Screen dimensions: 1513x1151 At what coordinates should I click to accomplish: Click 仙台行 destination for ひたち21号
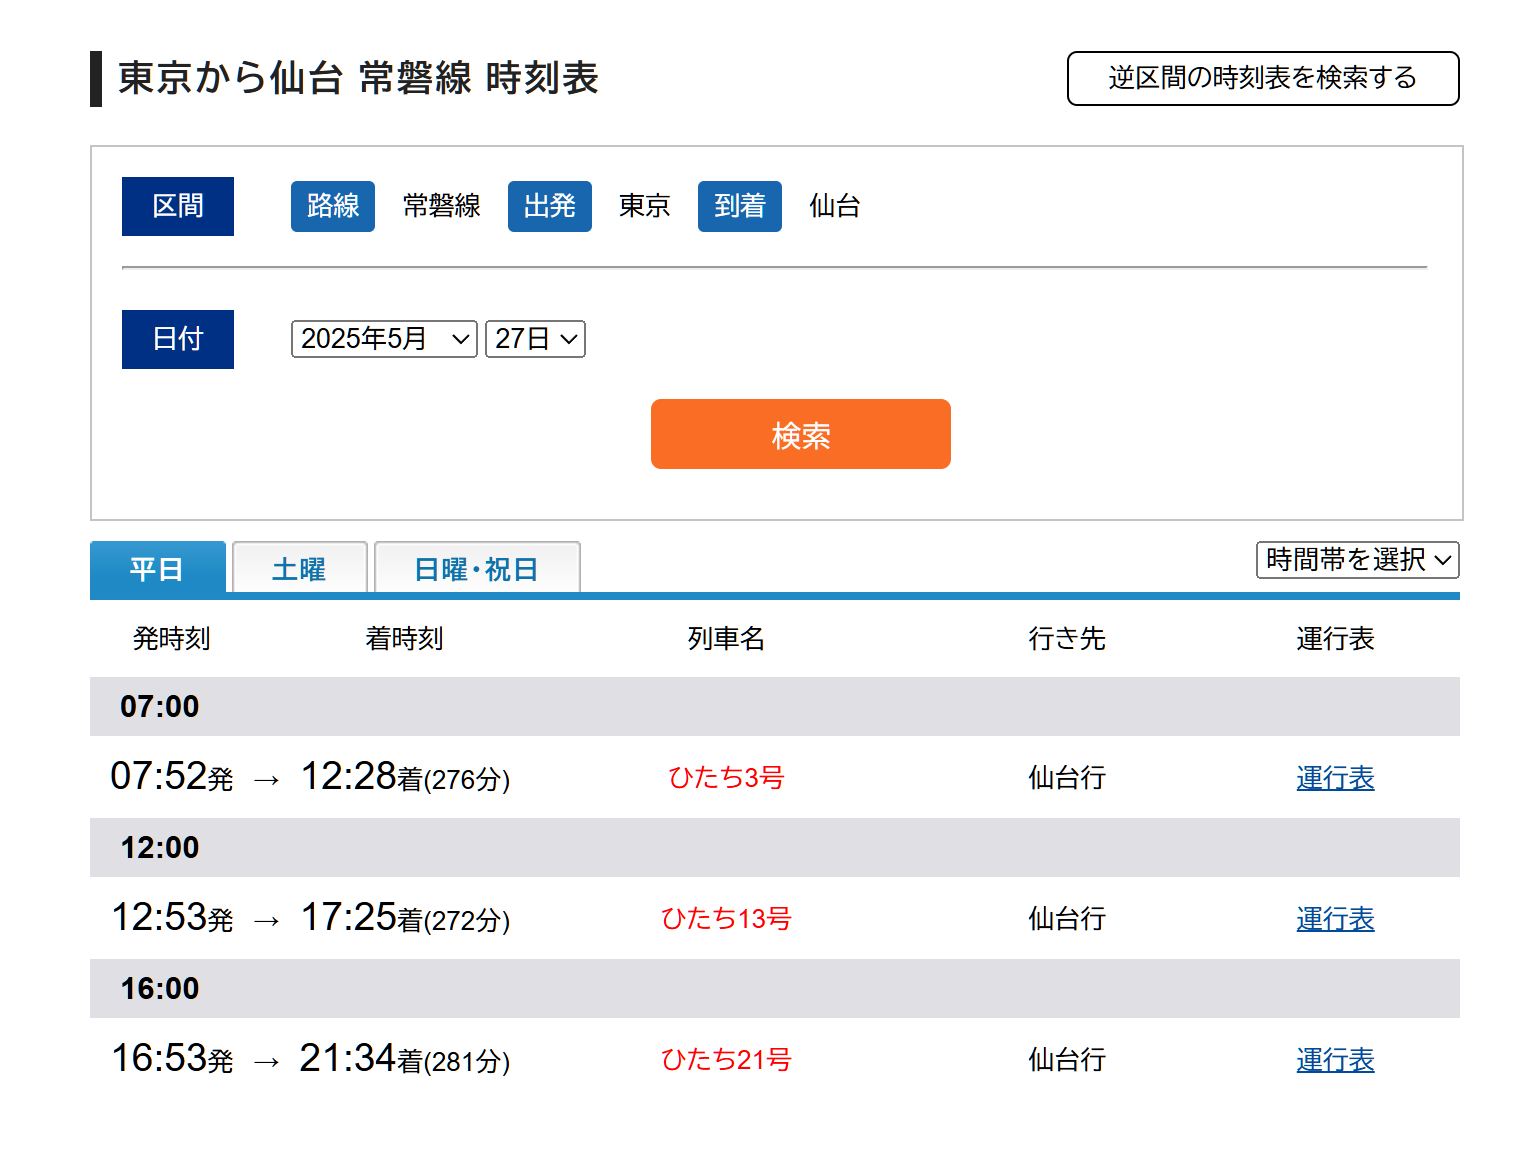(x=1067, y=1060)
